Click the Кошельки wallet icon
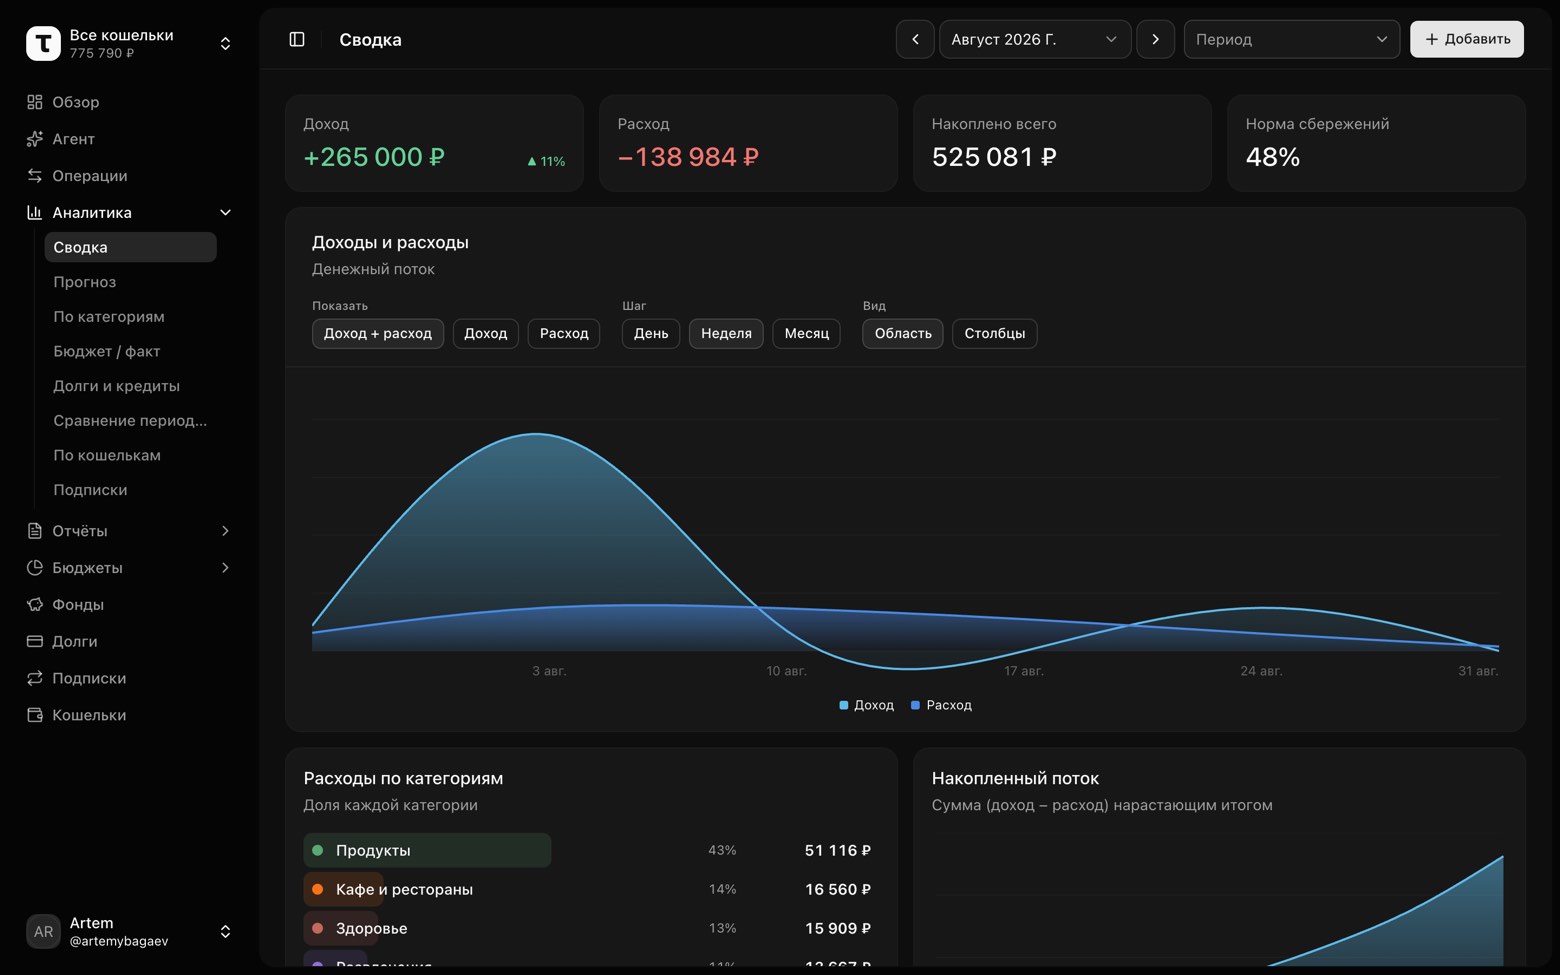 coord(35,715)
